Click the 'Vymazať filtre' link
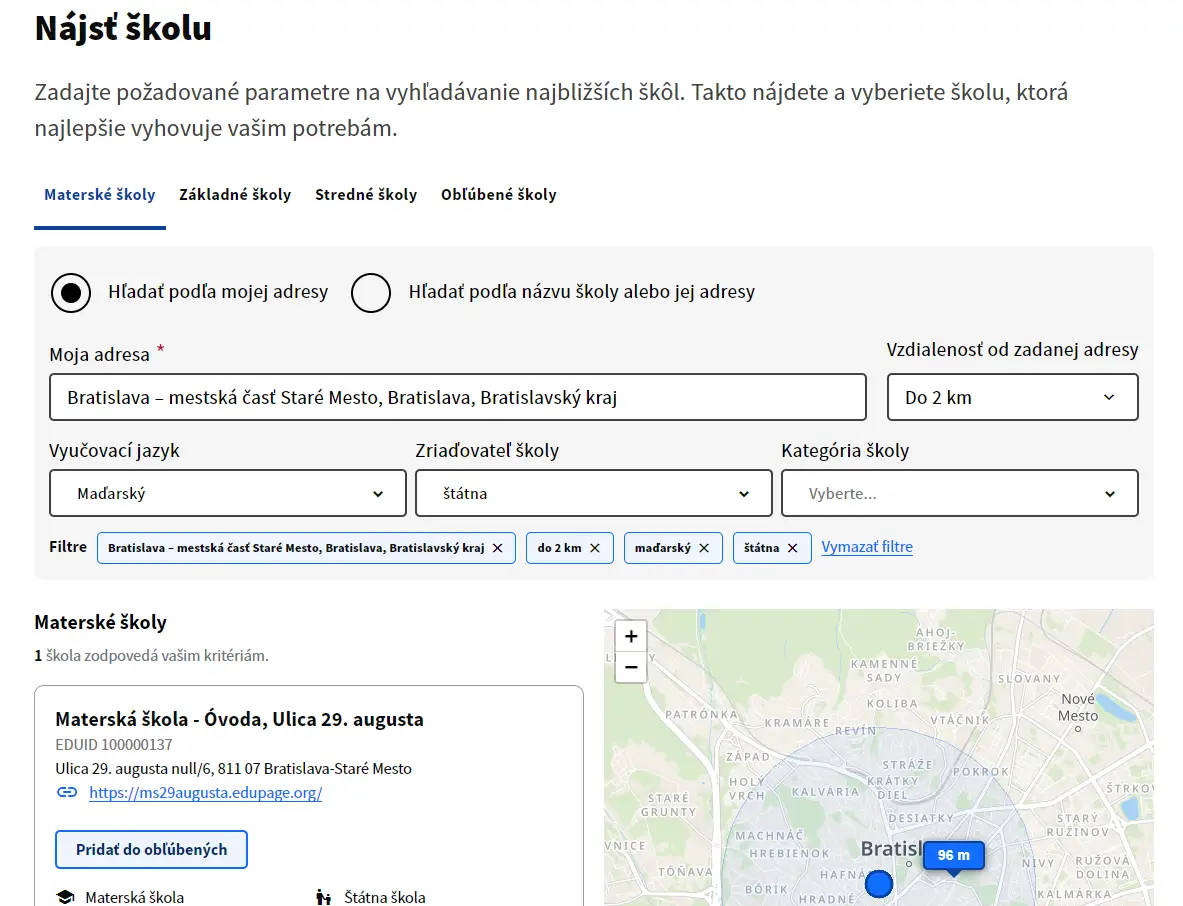 pyautogui.click(x=867, y=547)
